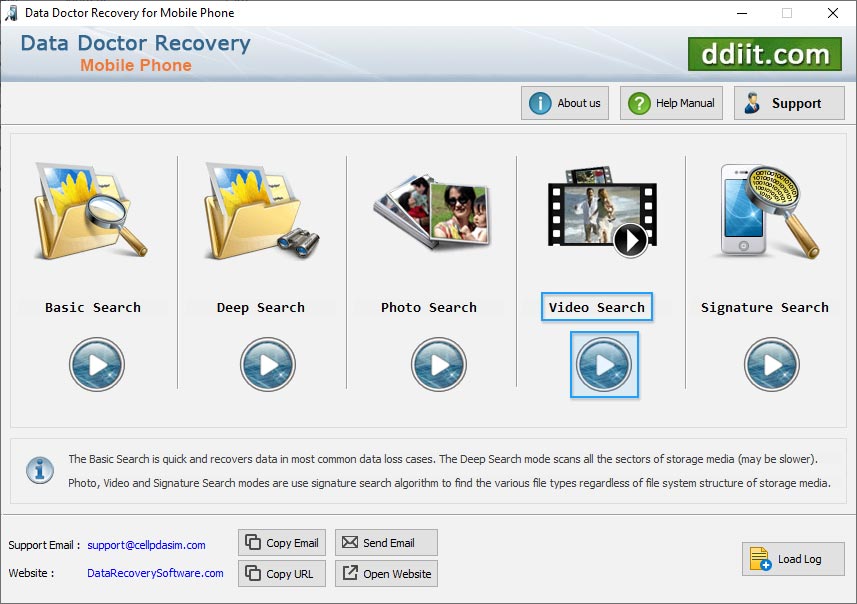The image size is (857, 604).
Task: Click the DataRecoverySoftware.com website link
Action: (154, 573)
